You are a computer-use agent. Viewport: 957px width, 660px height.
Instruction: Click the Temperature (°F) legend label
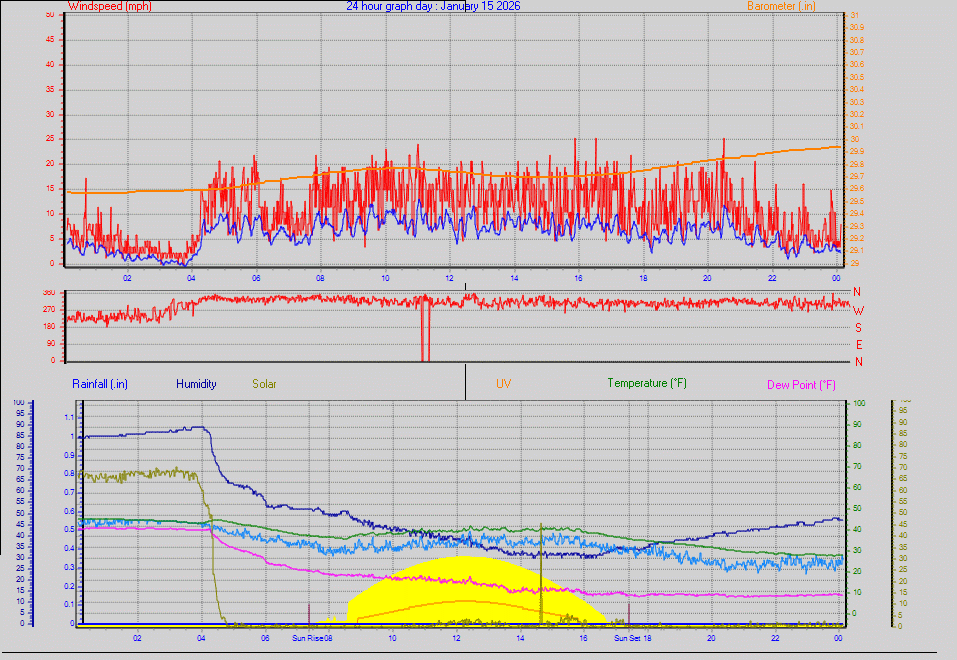[x=647, y=384]
